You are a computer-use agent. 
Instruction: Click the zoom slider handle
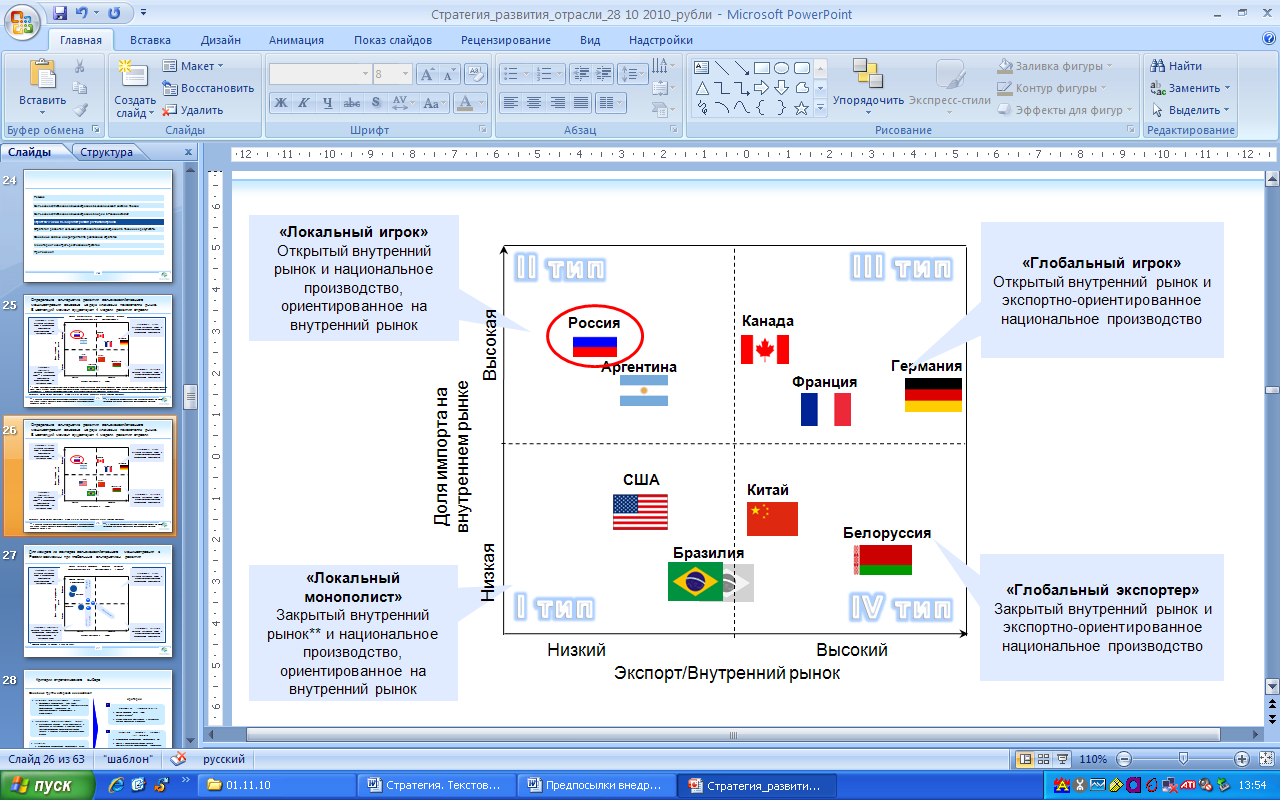coord(1184,759)
